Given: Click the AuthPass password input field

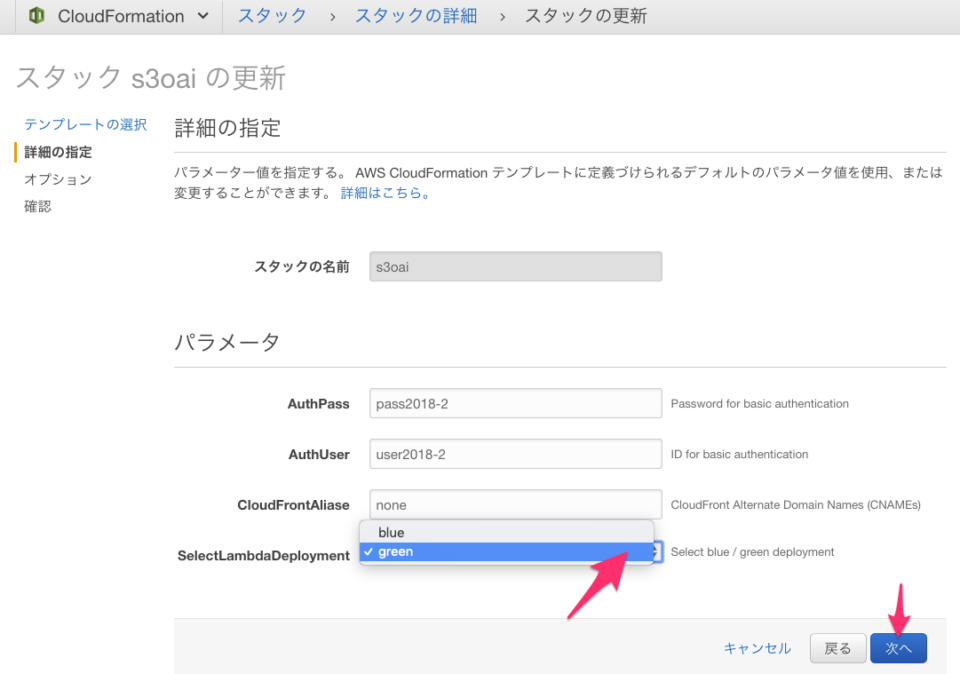Looking at the screenshot, I should pyautogui.click(x=514, y=403).
